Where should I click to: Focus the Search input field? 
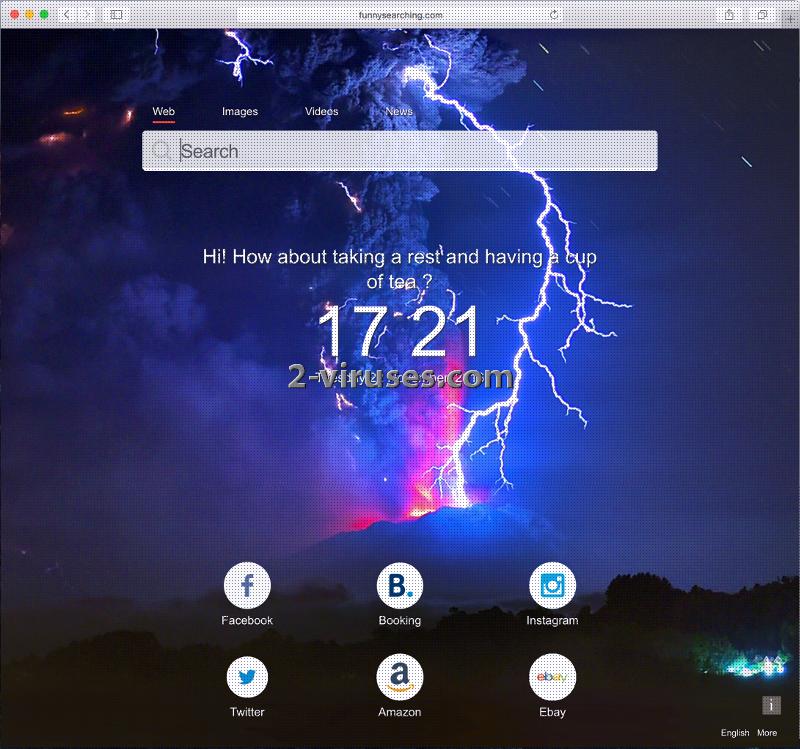click(x=410, y=151)
